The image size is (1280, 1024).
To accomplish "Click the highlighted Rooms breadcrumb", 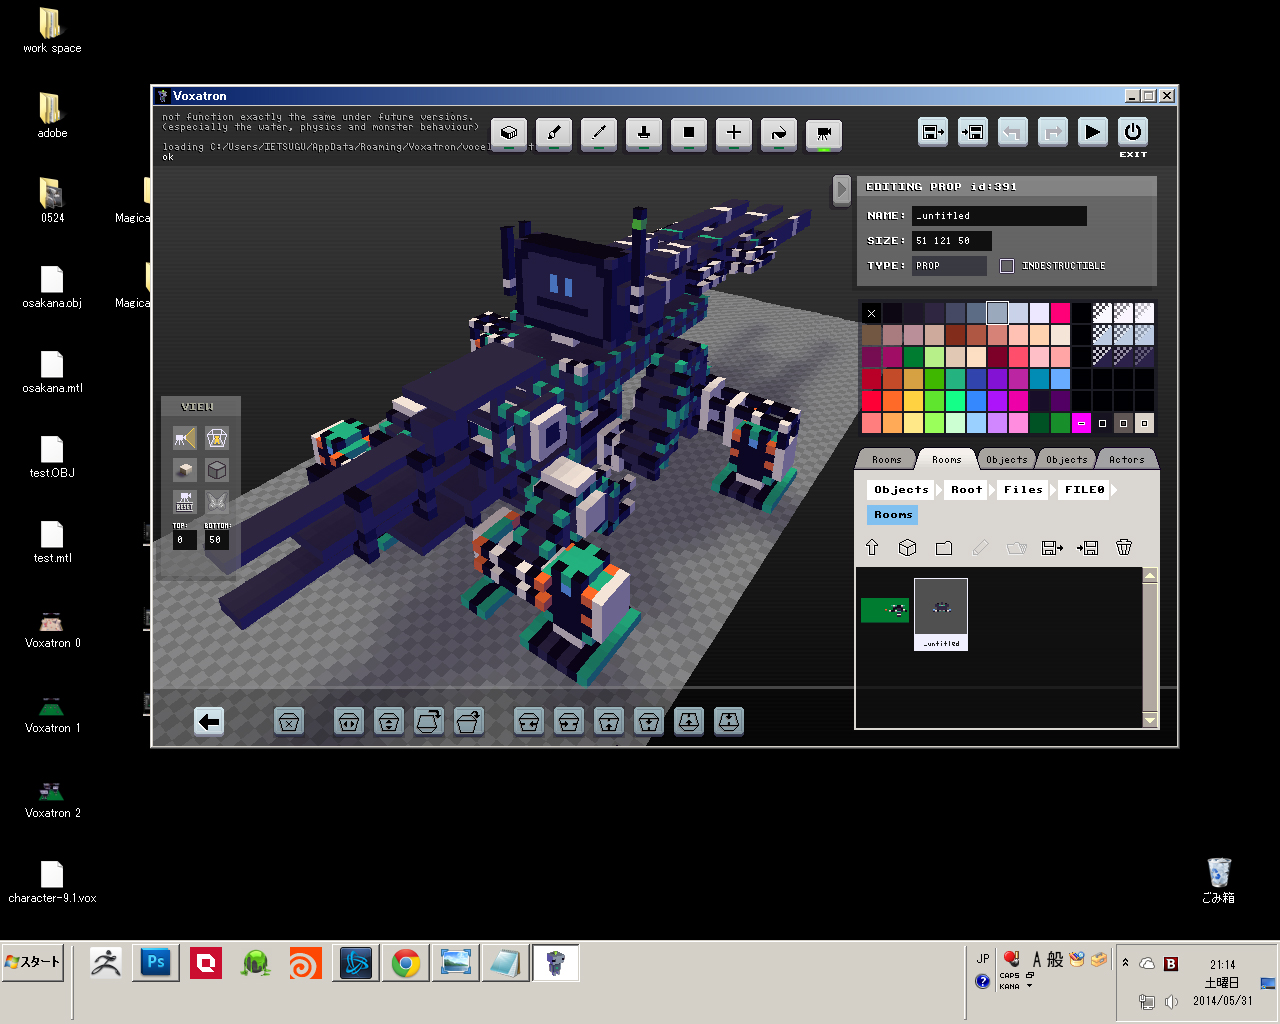I will [x=892, y=515].
